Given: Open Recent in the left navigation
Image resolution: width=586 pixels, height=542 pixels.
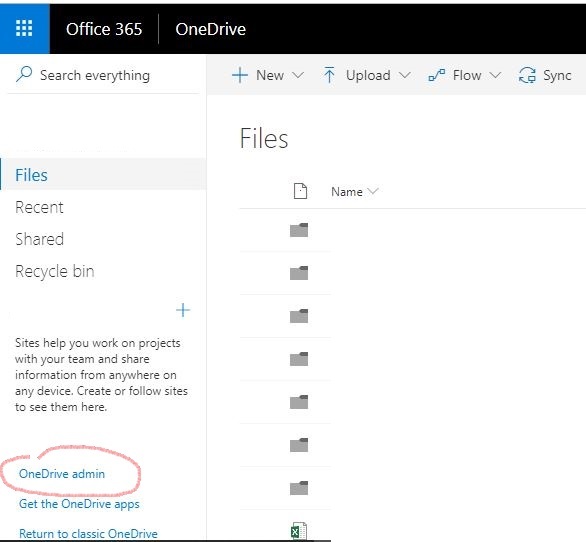Looking at the screenshot, I should 39,207.
